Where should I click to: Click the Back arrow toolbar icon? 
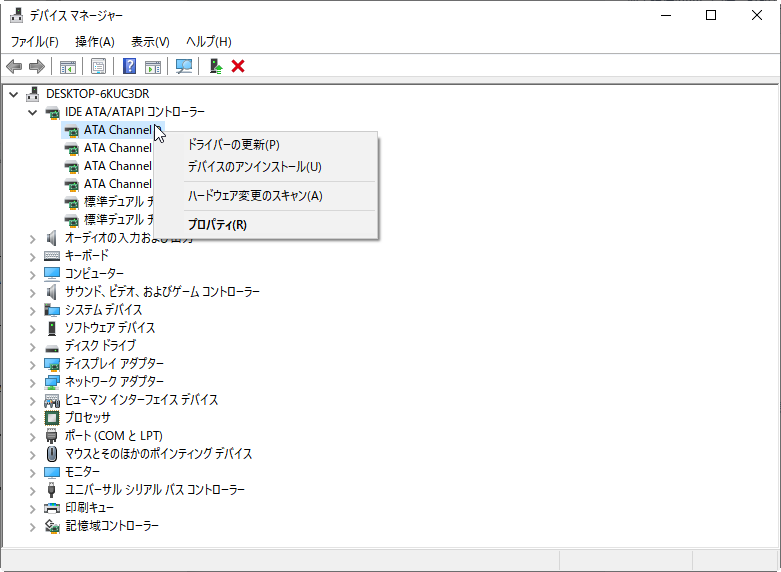point(14,66)
